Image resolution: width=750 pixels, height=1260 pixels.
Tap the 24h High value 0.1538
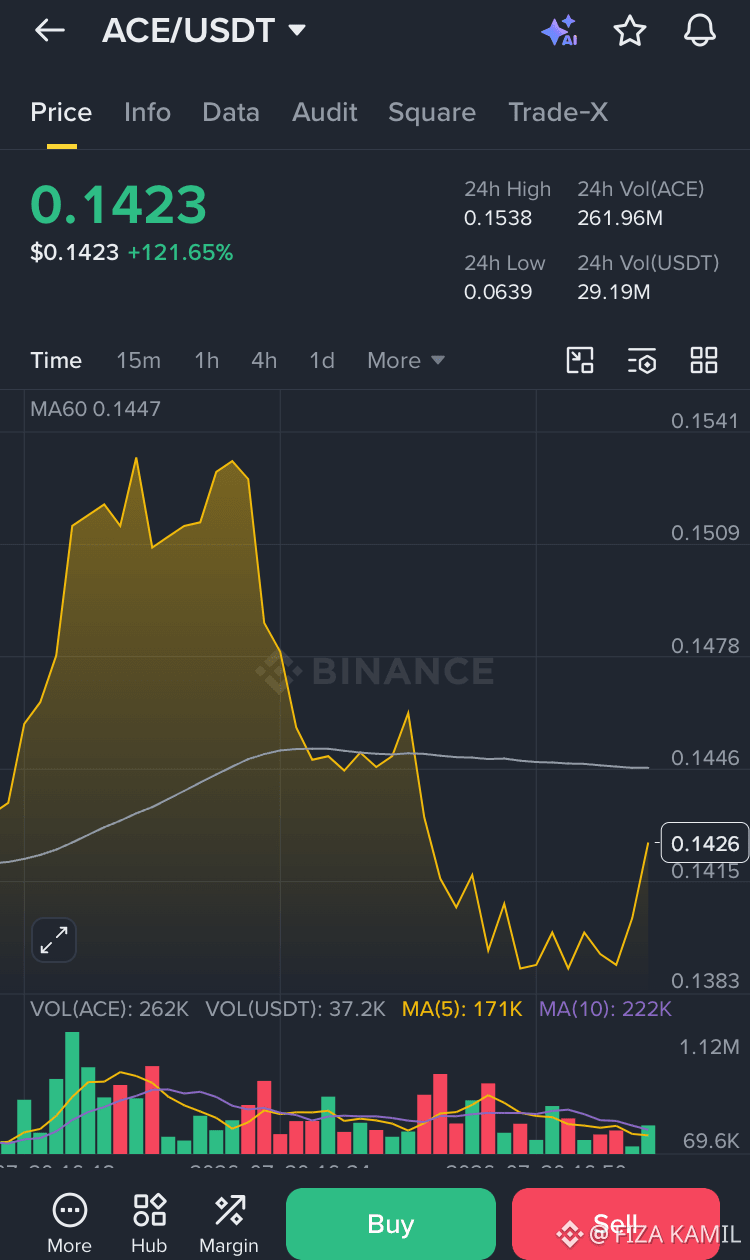point(498,218)
